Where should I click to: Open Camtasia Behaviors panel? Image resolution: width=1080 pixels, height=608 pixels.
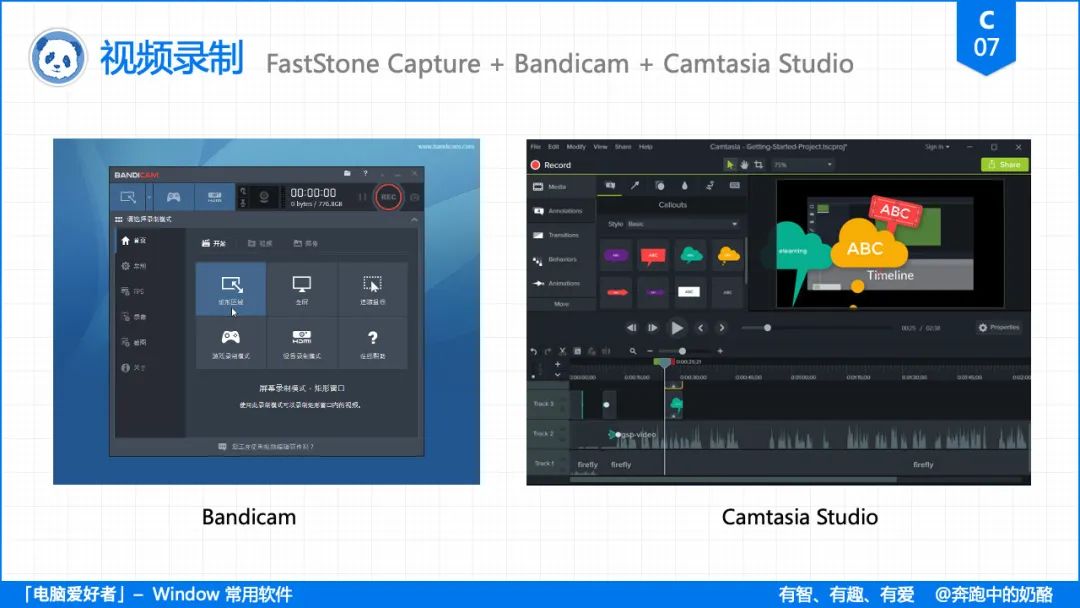coord(561,260)
